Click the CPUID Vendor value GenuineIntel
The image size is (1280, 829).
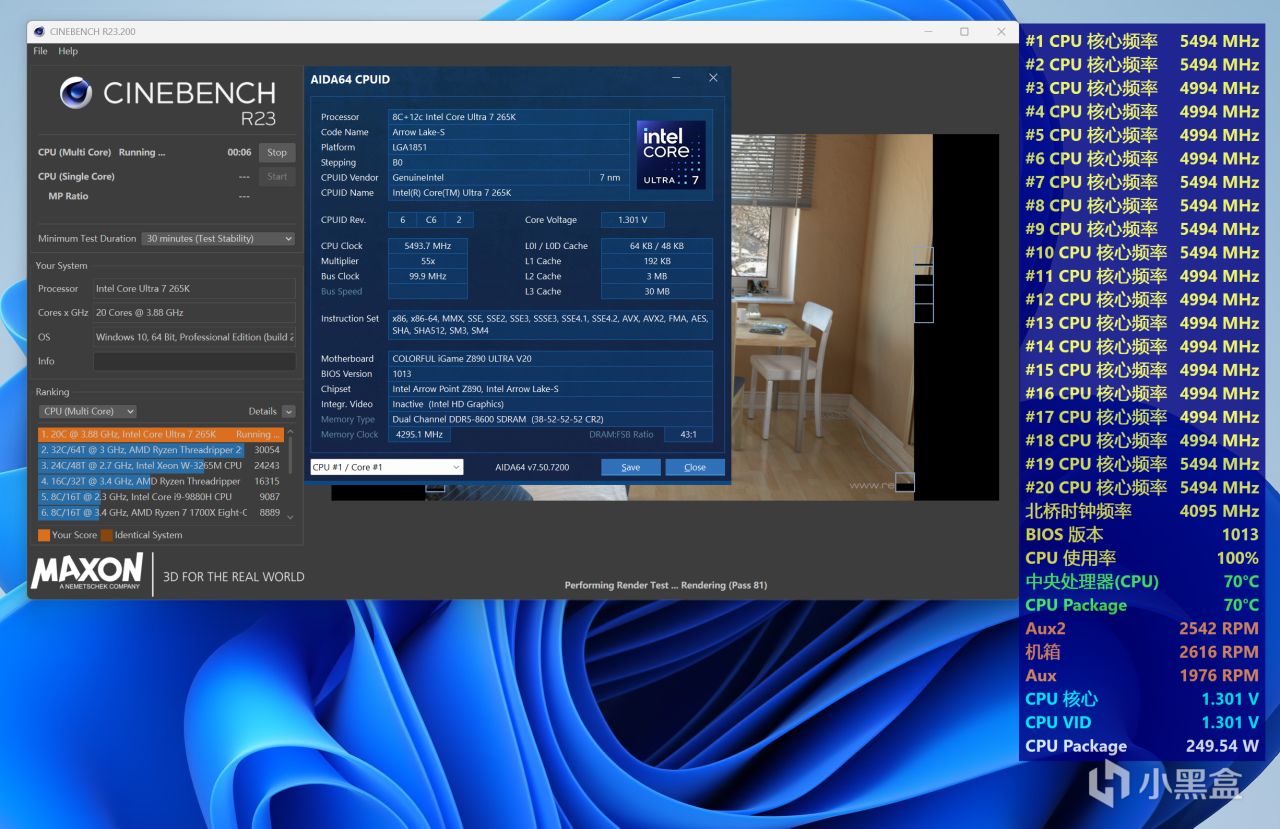click(488, 177)
